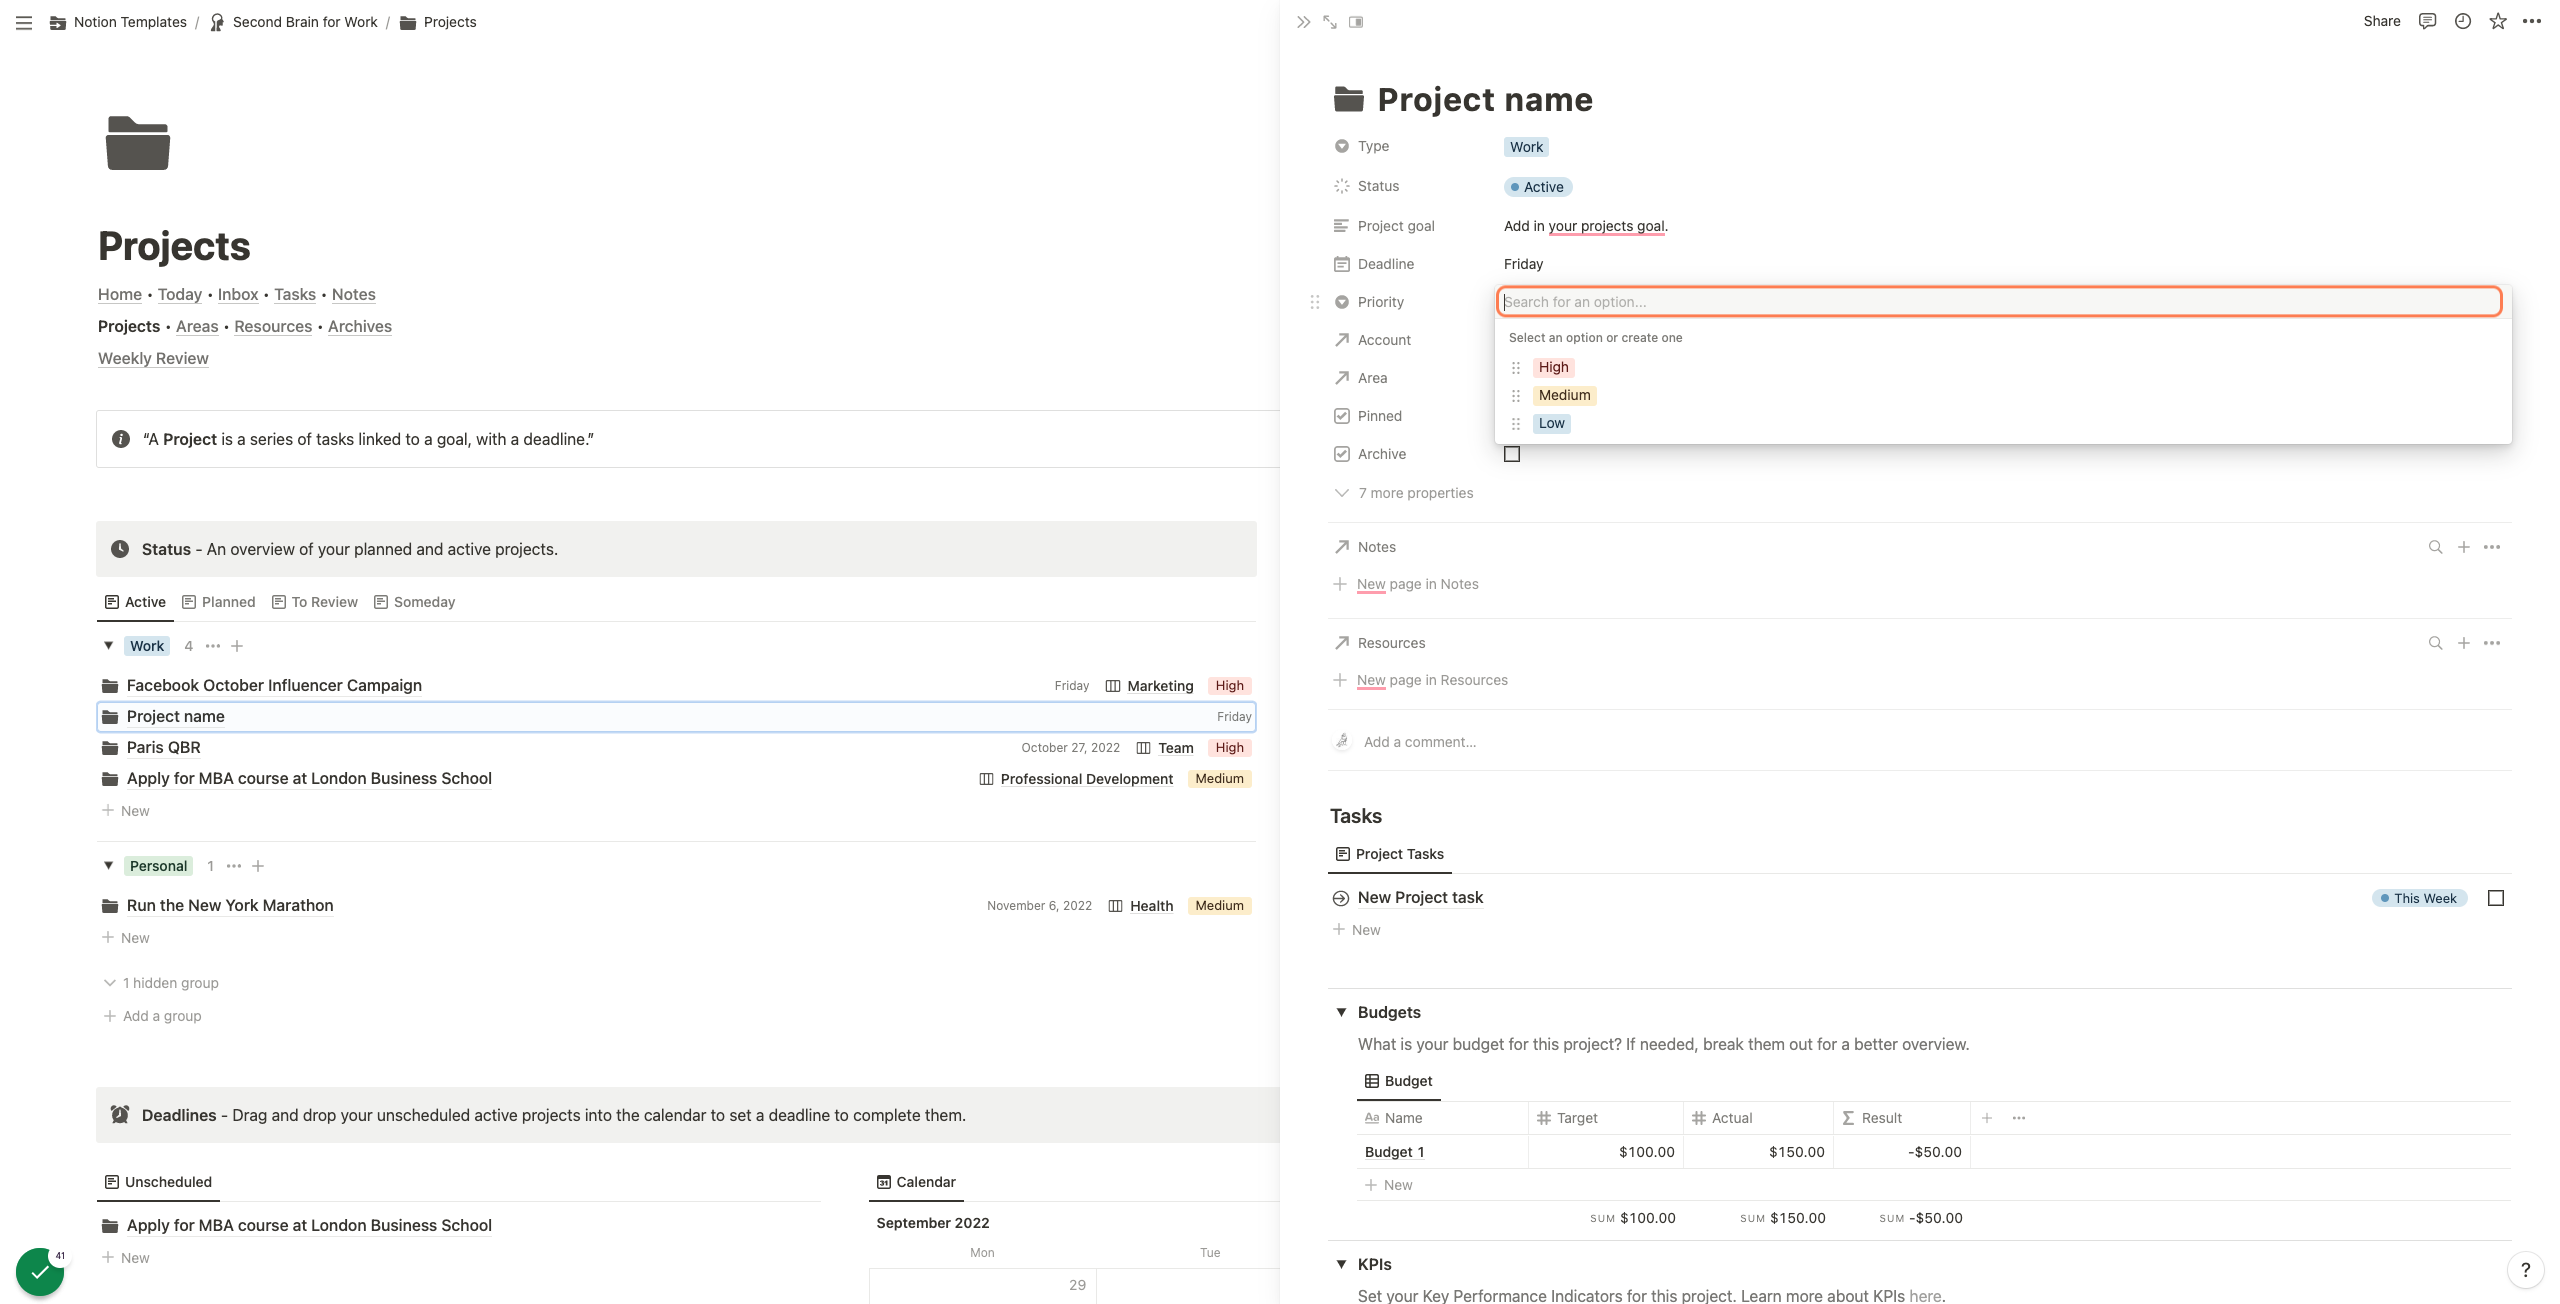
Task: Select the Calendar view tab
Action: [x=916, y=1182]
